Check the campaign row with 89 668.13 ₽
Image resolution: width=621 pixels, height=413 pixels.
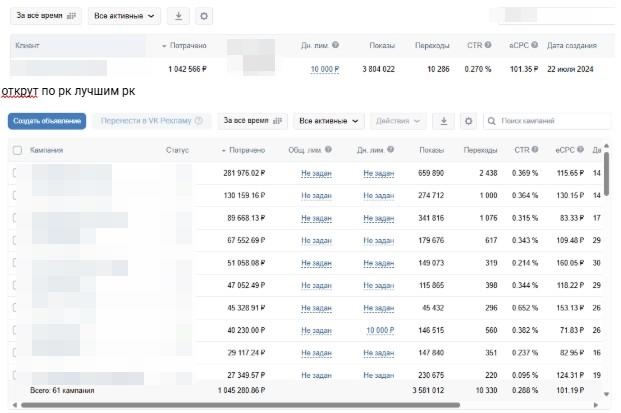click(15, 218)
